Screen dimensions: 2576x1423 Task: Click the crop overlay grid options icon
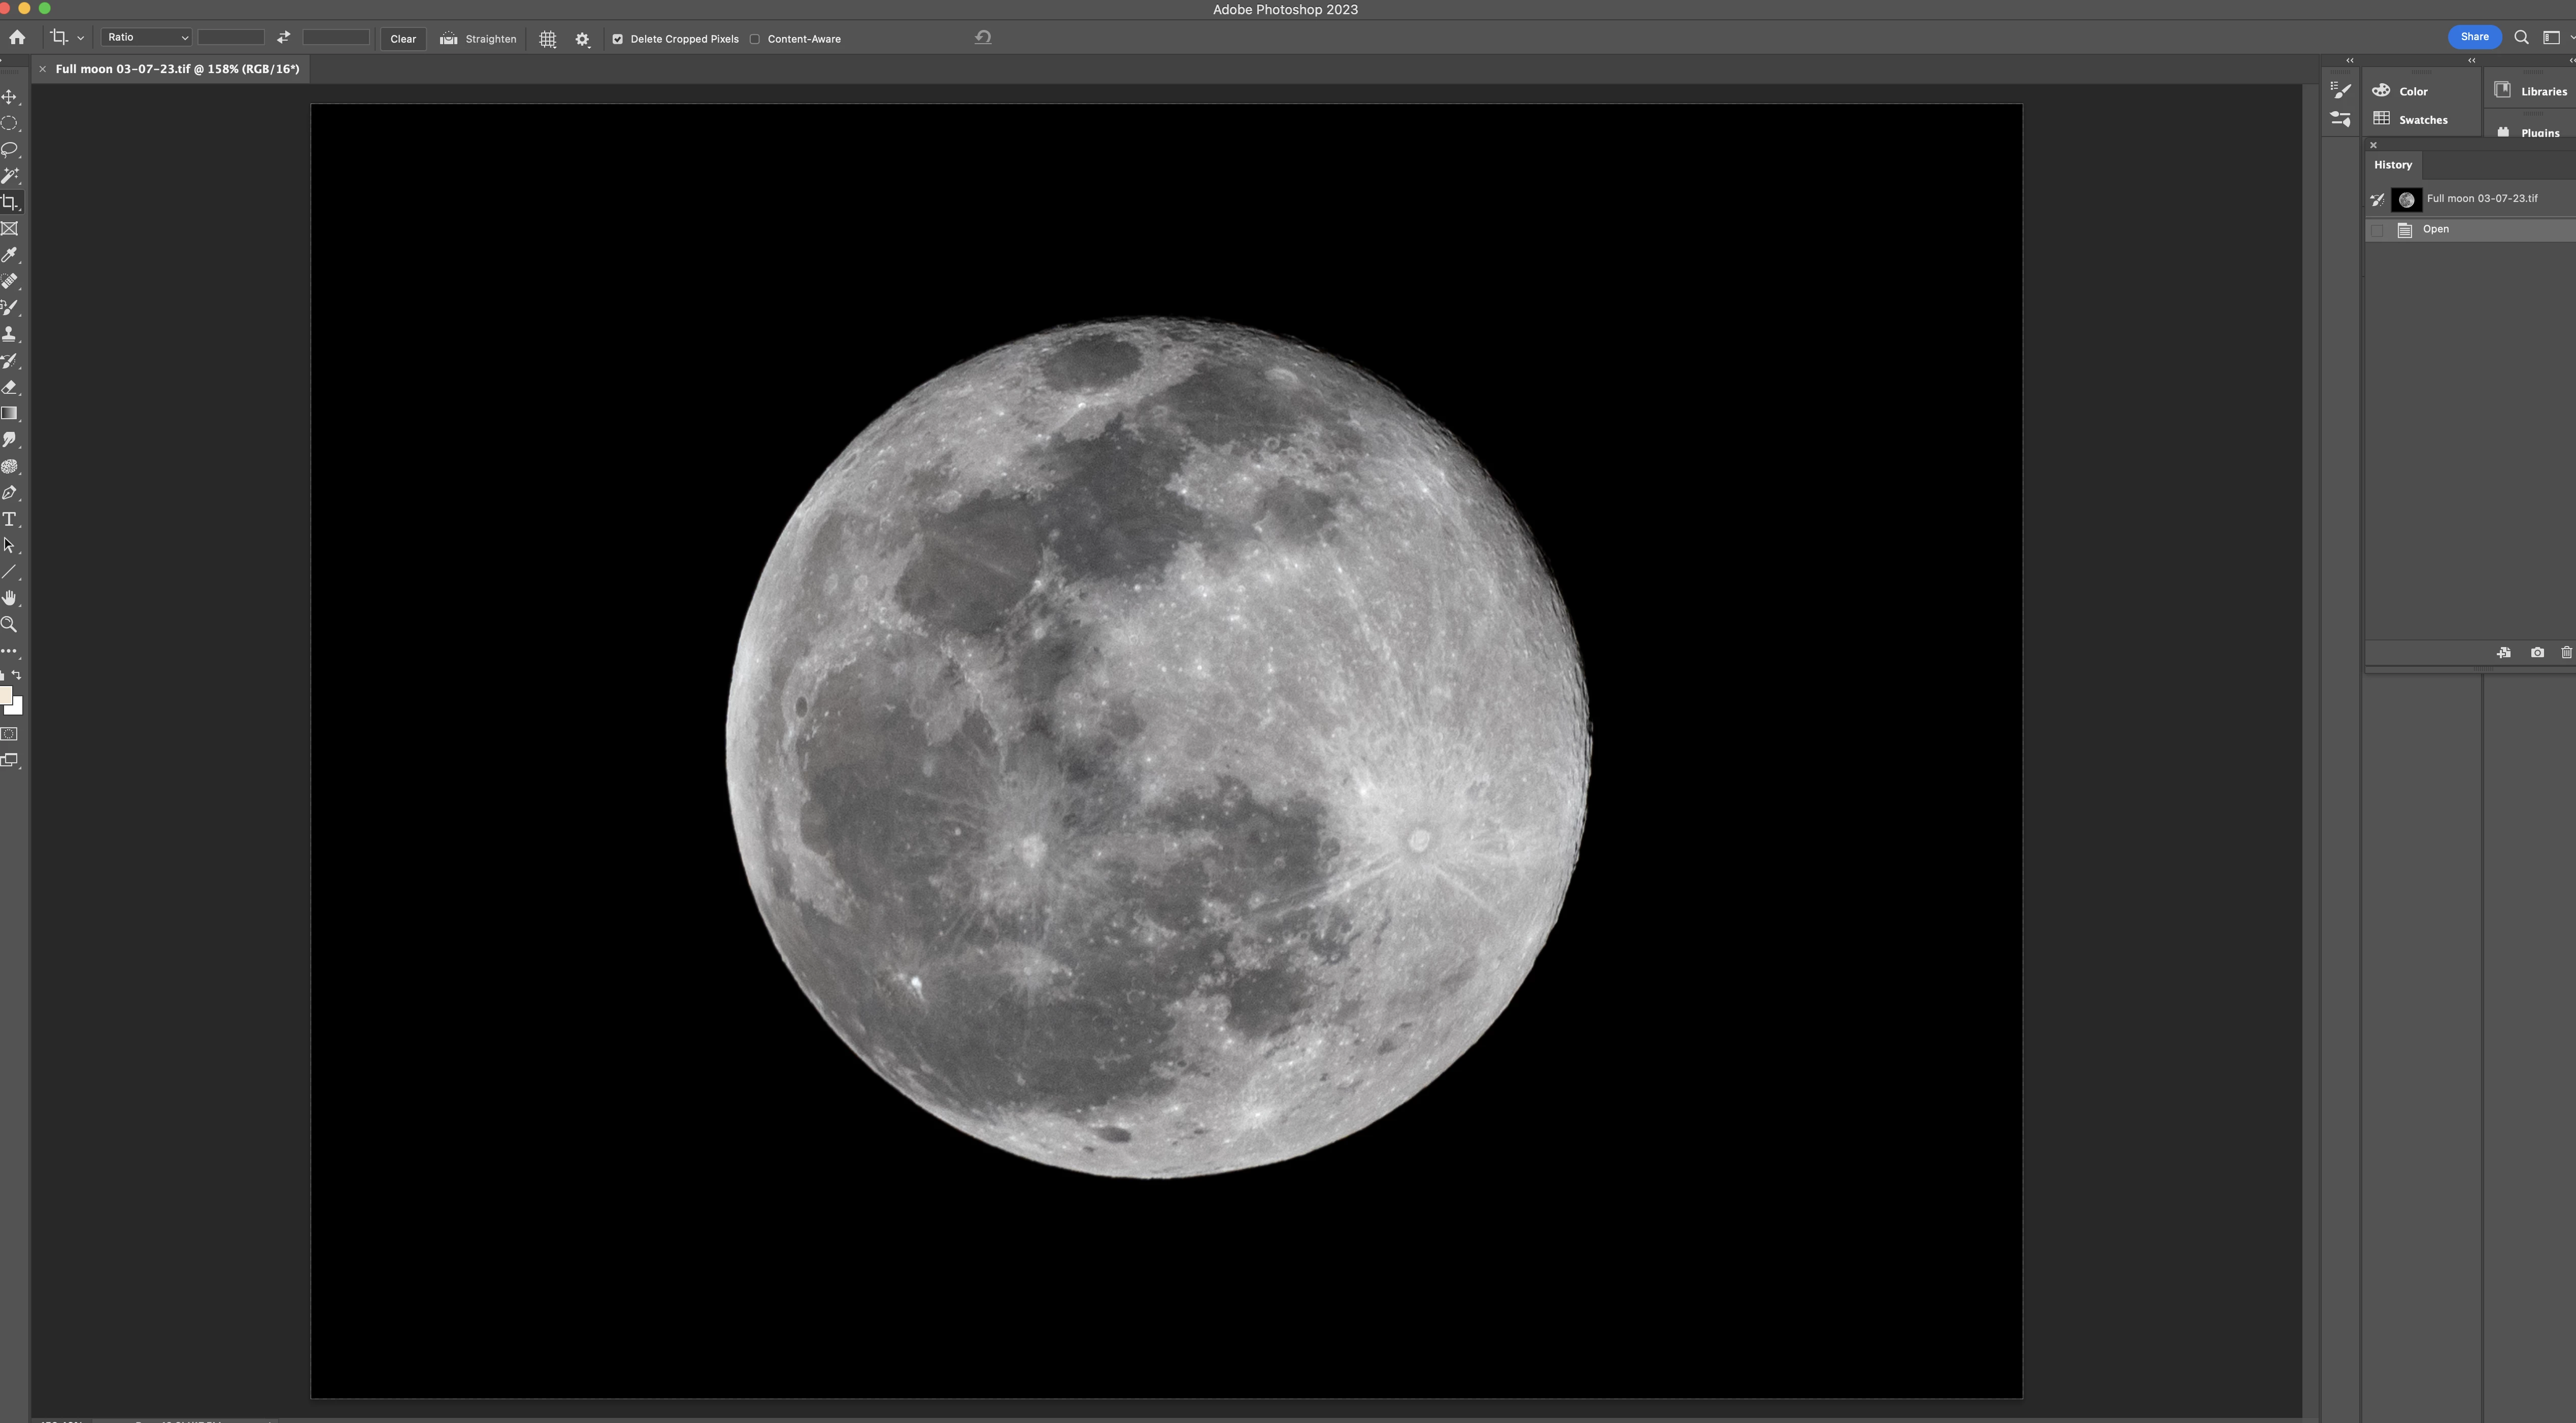click(548, 39)
